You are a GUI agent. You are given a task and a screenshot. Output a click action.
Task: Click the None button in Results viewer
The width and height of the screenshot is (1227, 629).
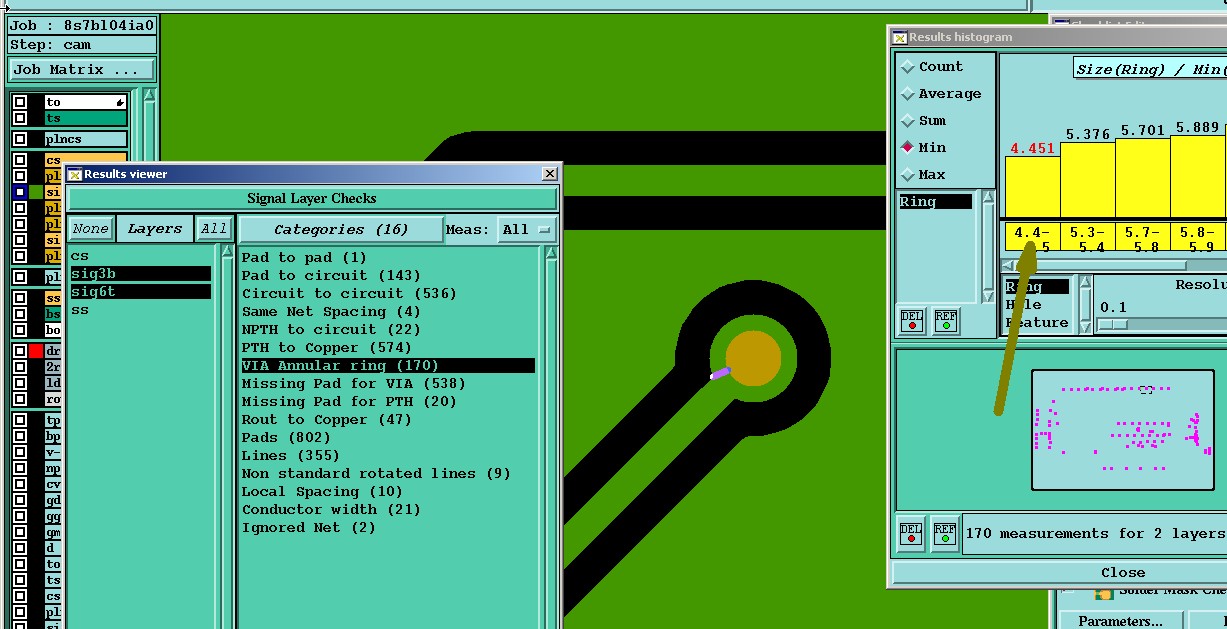tap(90, 229)
